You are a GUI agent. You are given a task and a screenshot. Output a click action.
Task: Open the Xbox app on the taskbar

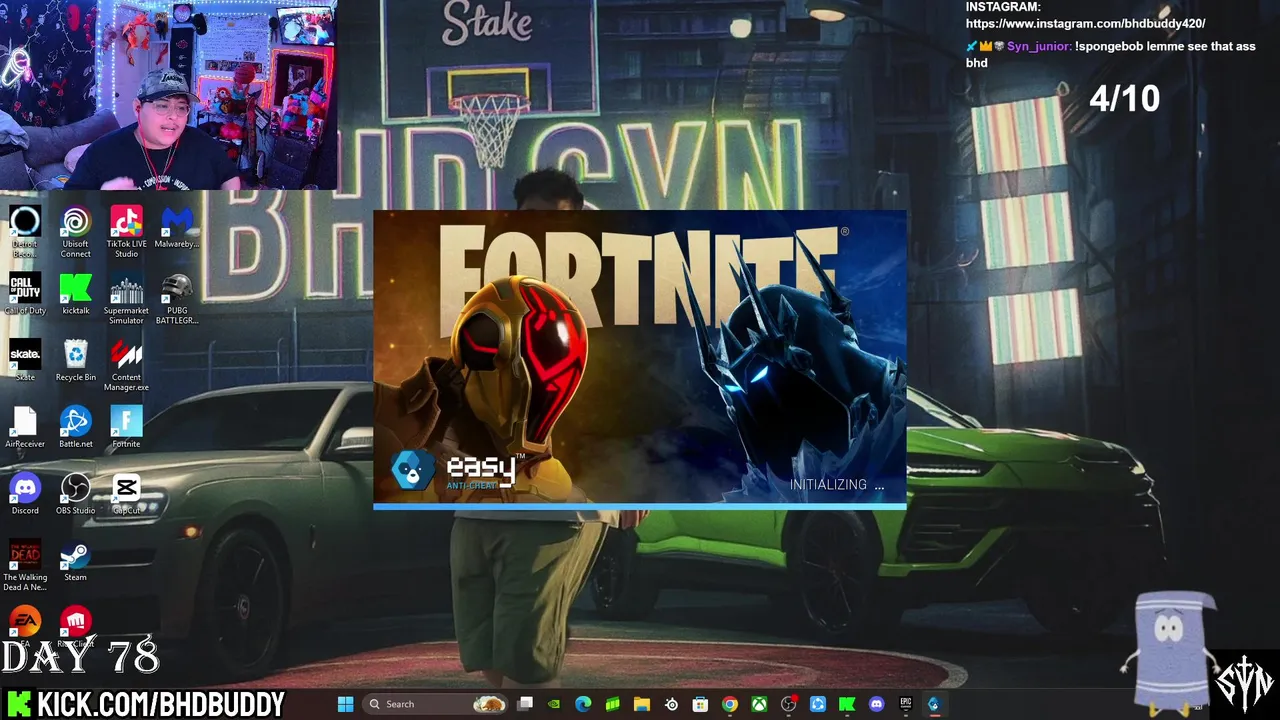coord(760,704)
